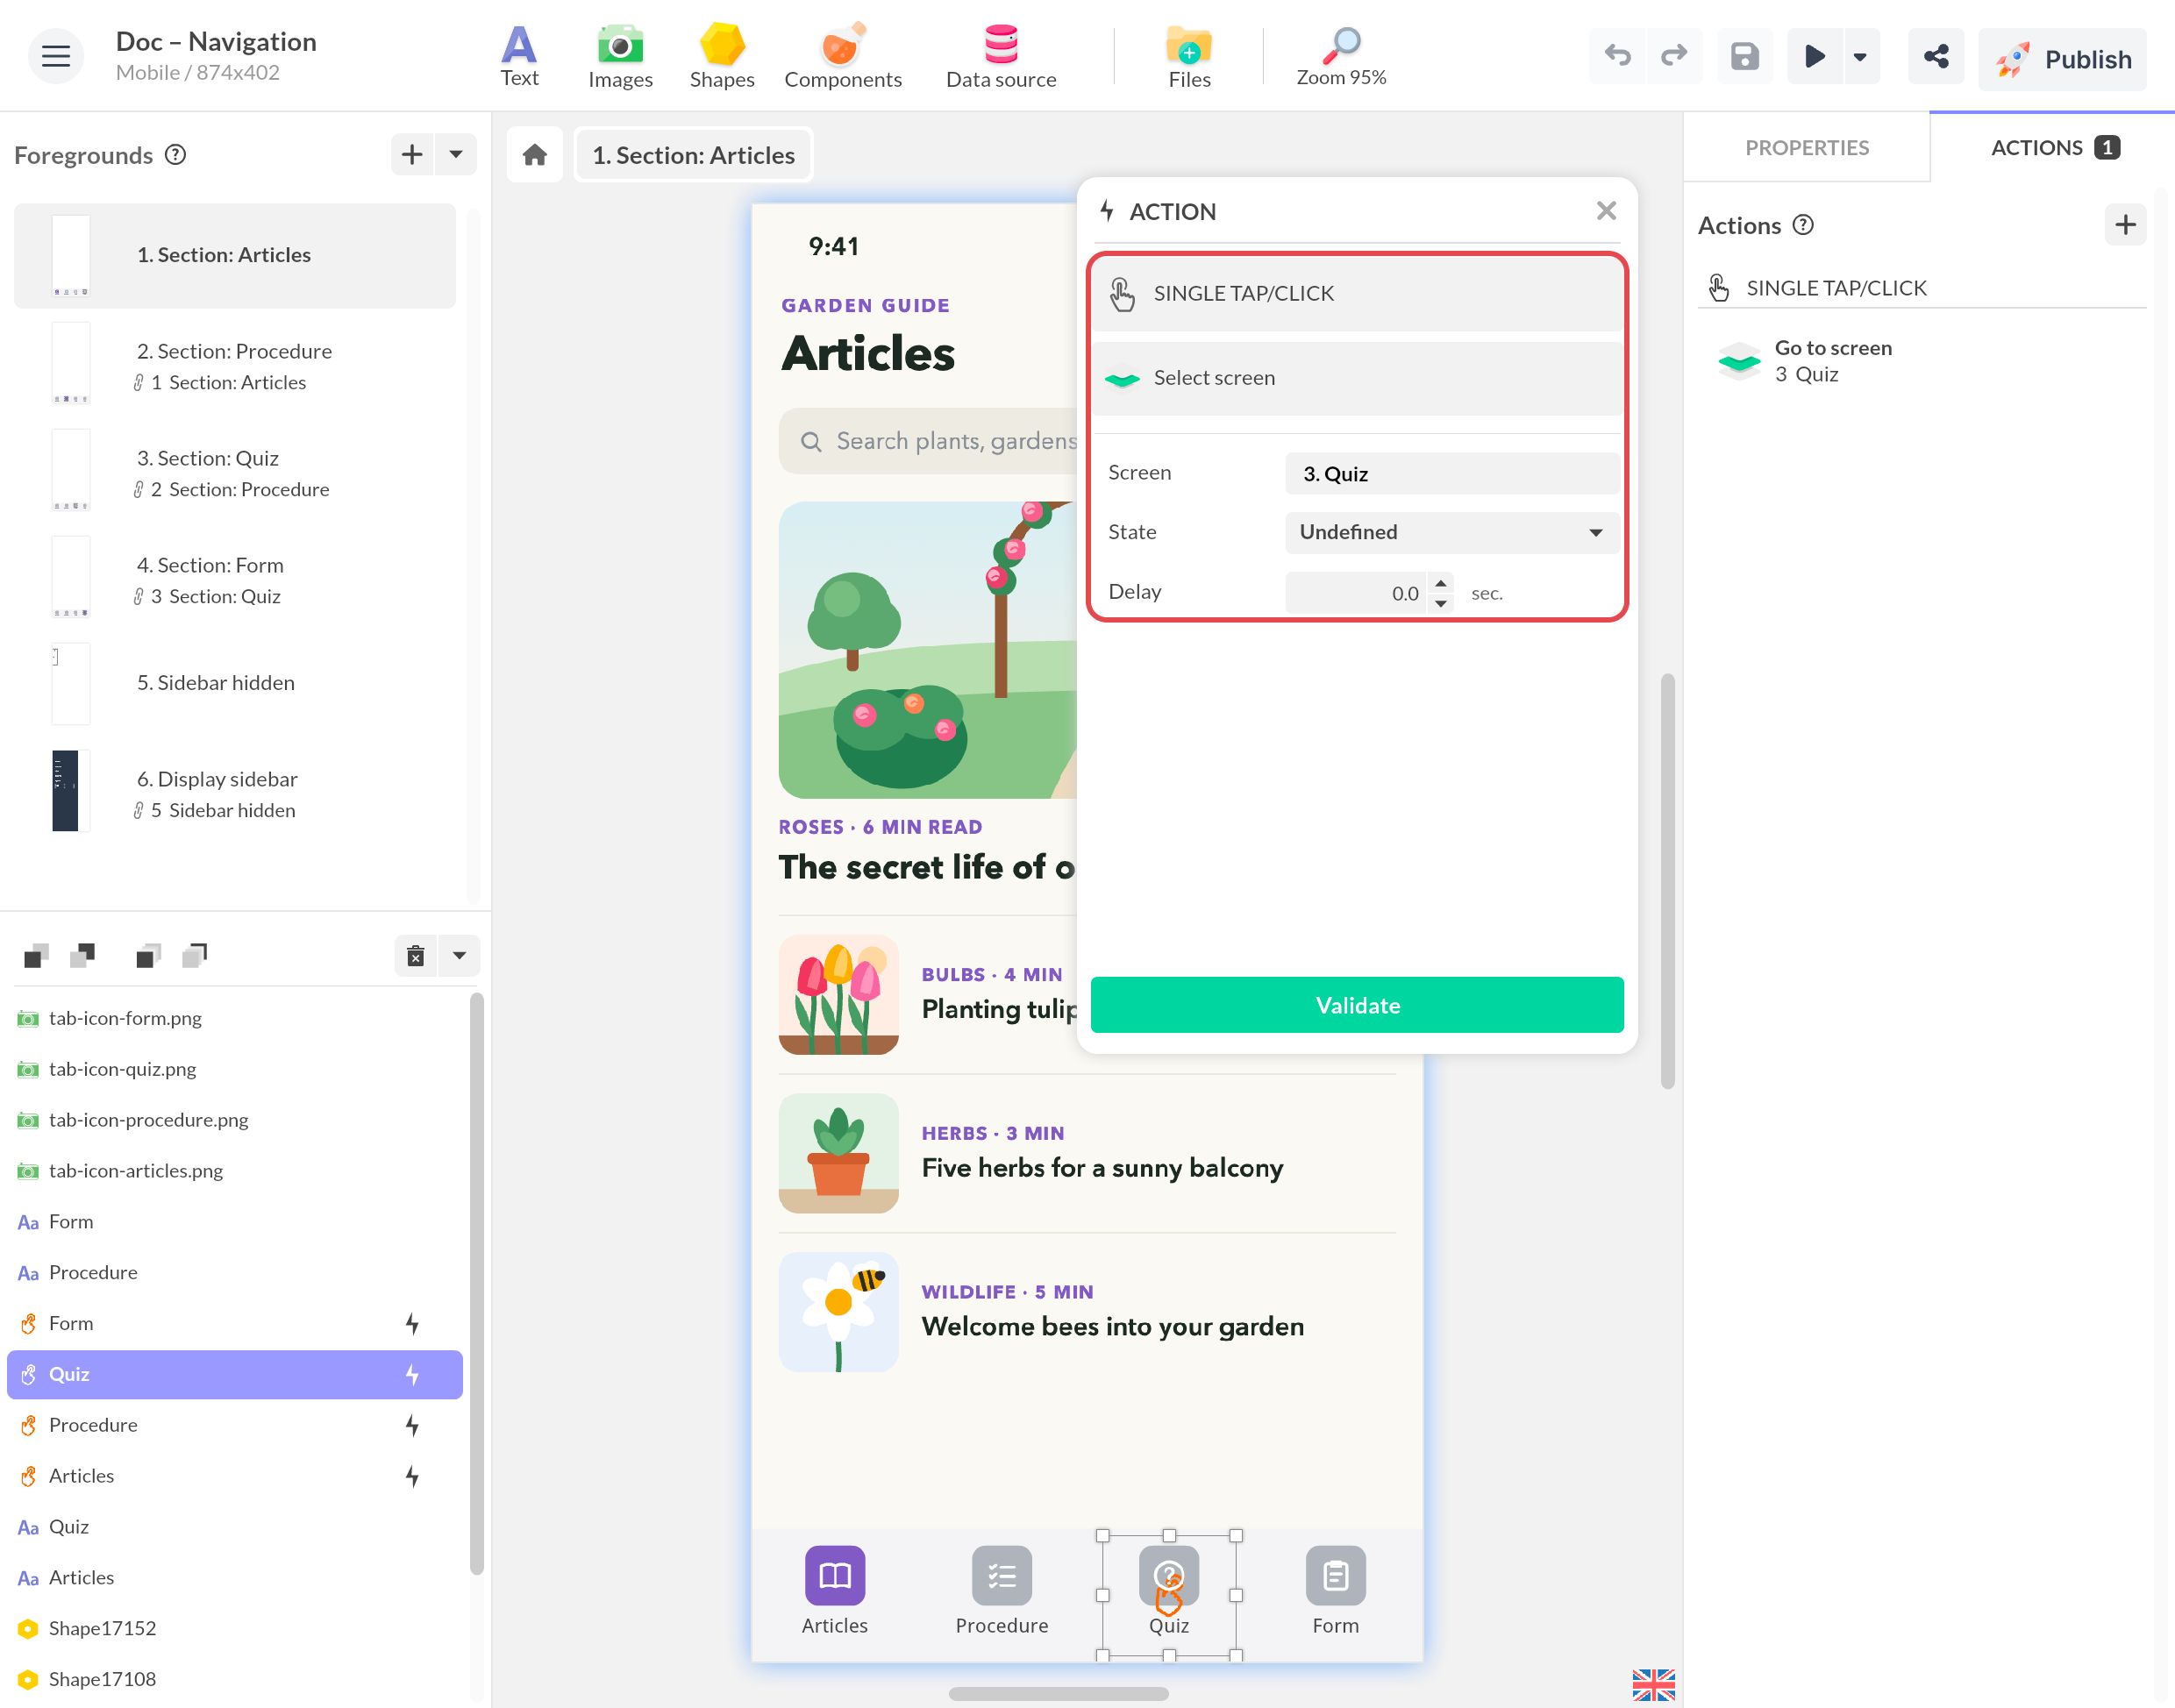Image resolution: width=2175 pixels, height=1708 pixels.
Task: Redo the last change
Action: (x=1674, y=56)
